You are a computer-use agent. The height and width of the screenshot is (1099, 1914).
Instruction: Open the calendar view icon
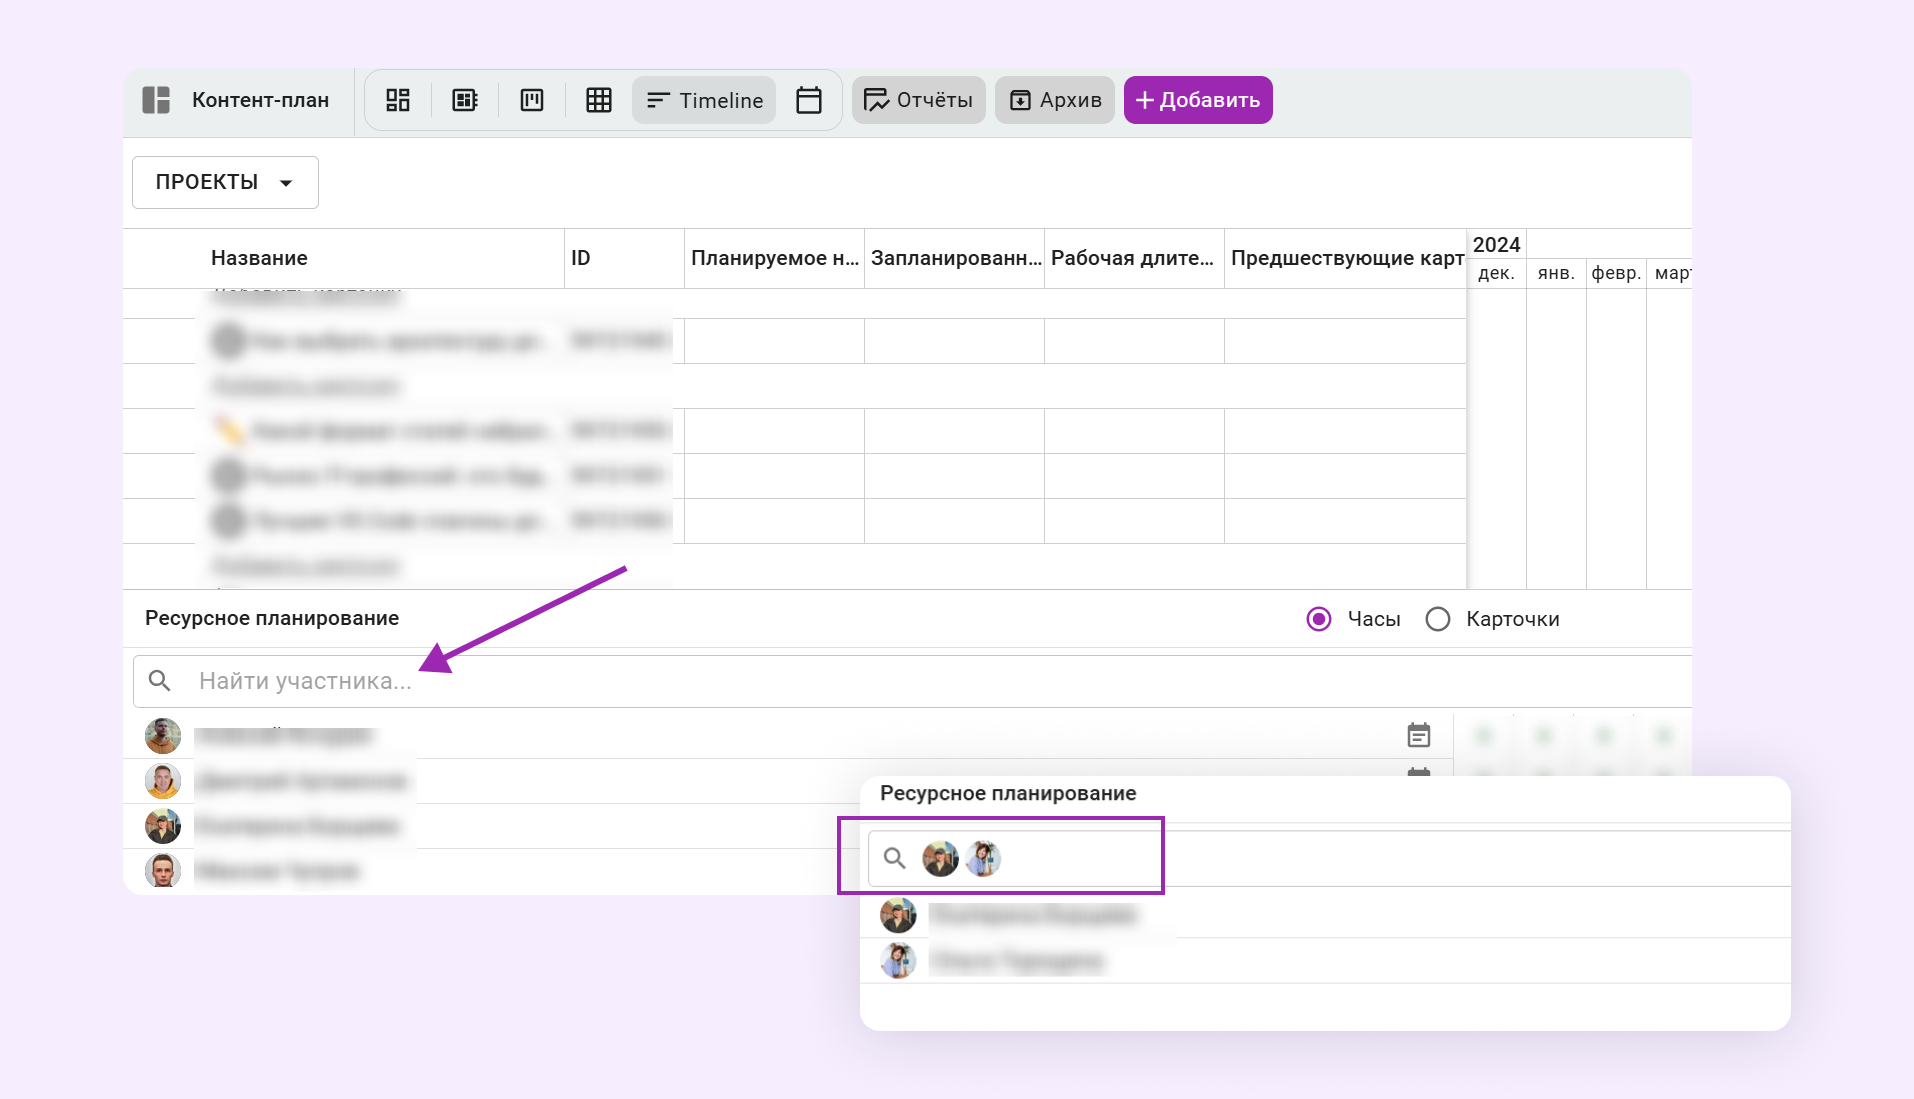click(809, 100)
